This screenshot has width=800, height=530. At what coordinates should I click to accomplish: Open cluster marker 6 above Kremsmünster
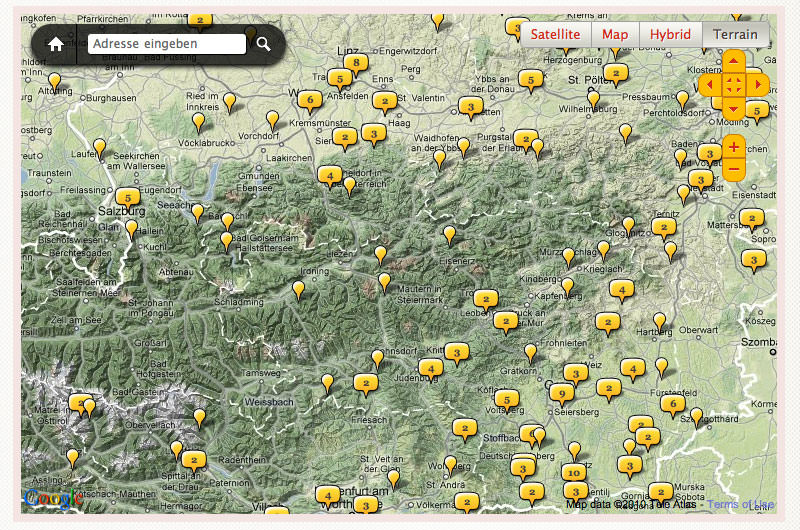click(310, 100)
